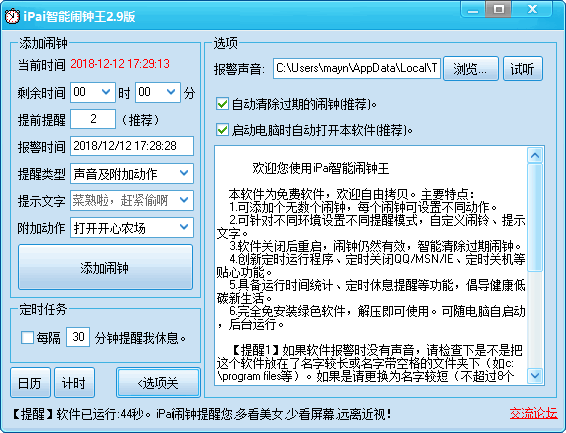Open the remaining hours dropdown

[x=106, y=92]
